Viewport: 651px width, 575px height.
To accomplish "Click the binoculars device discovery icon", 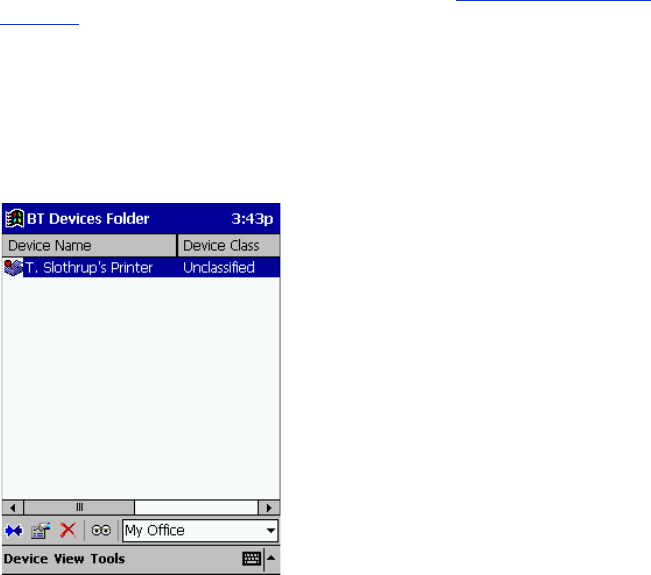I will (101, 530).
